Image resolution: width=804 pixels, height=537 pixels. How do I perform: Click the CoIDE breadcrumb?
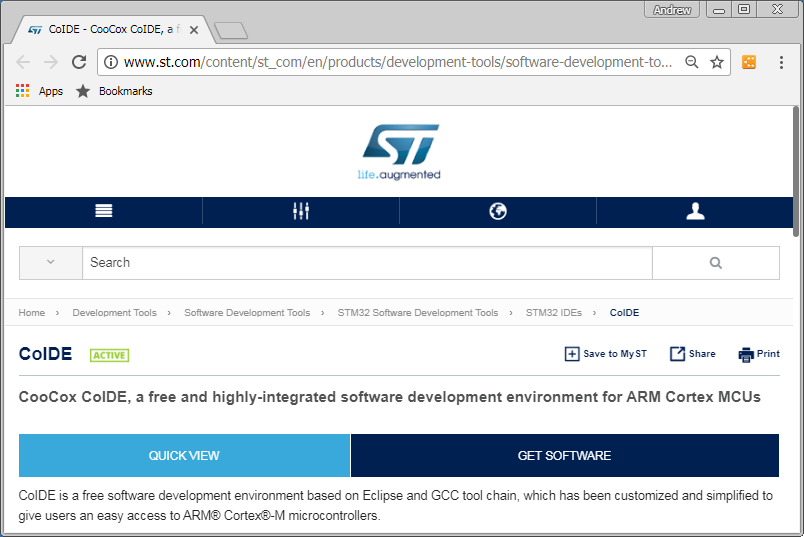[x=624, y=312]
